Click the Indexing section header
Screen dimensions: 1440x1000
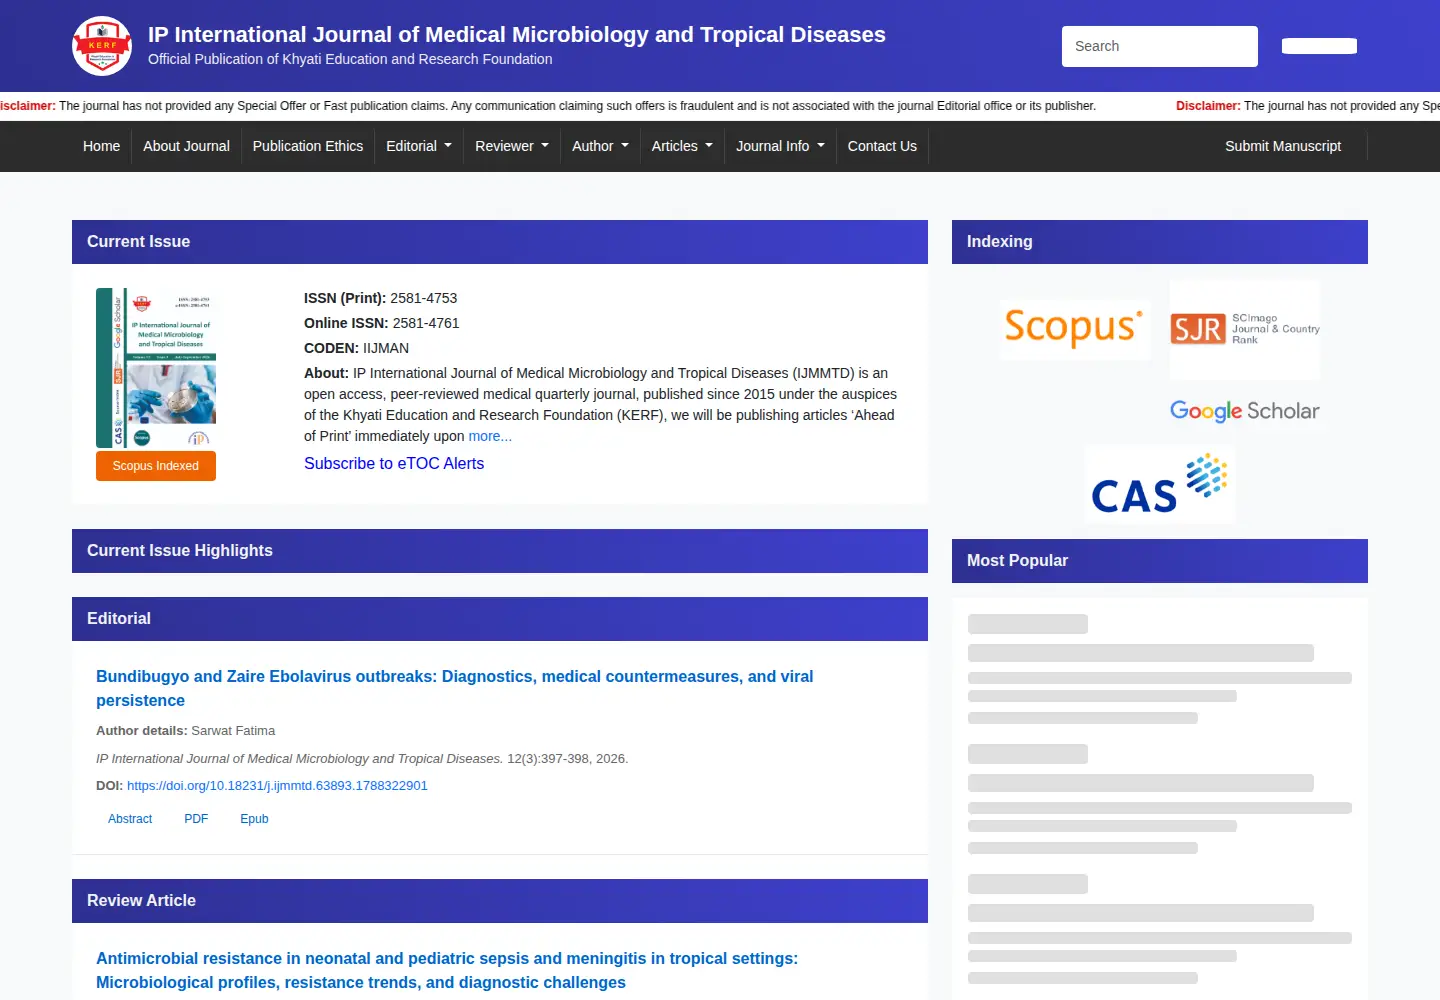(x=1160, y=242)
